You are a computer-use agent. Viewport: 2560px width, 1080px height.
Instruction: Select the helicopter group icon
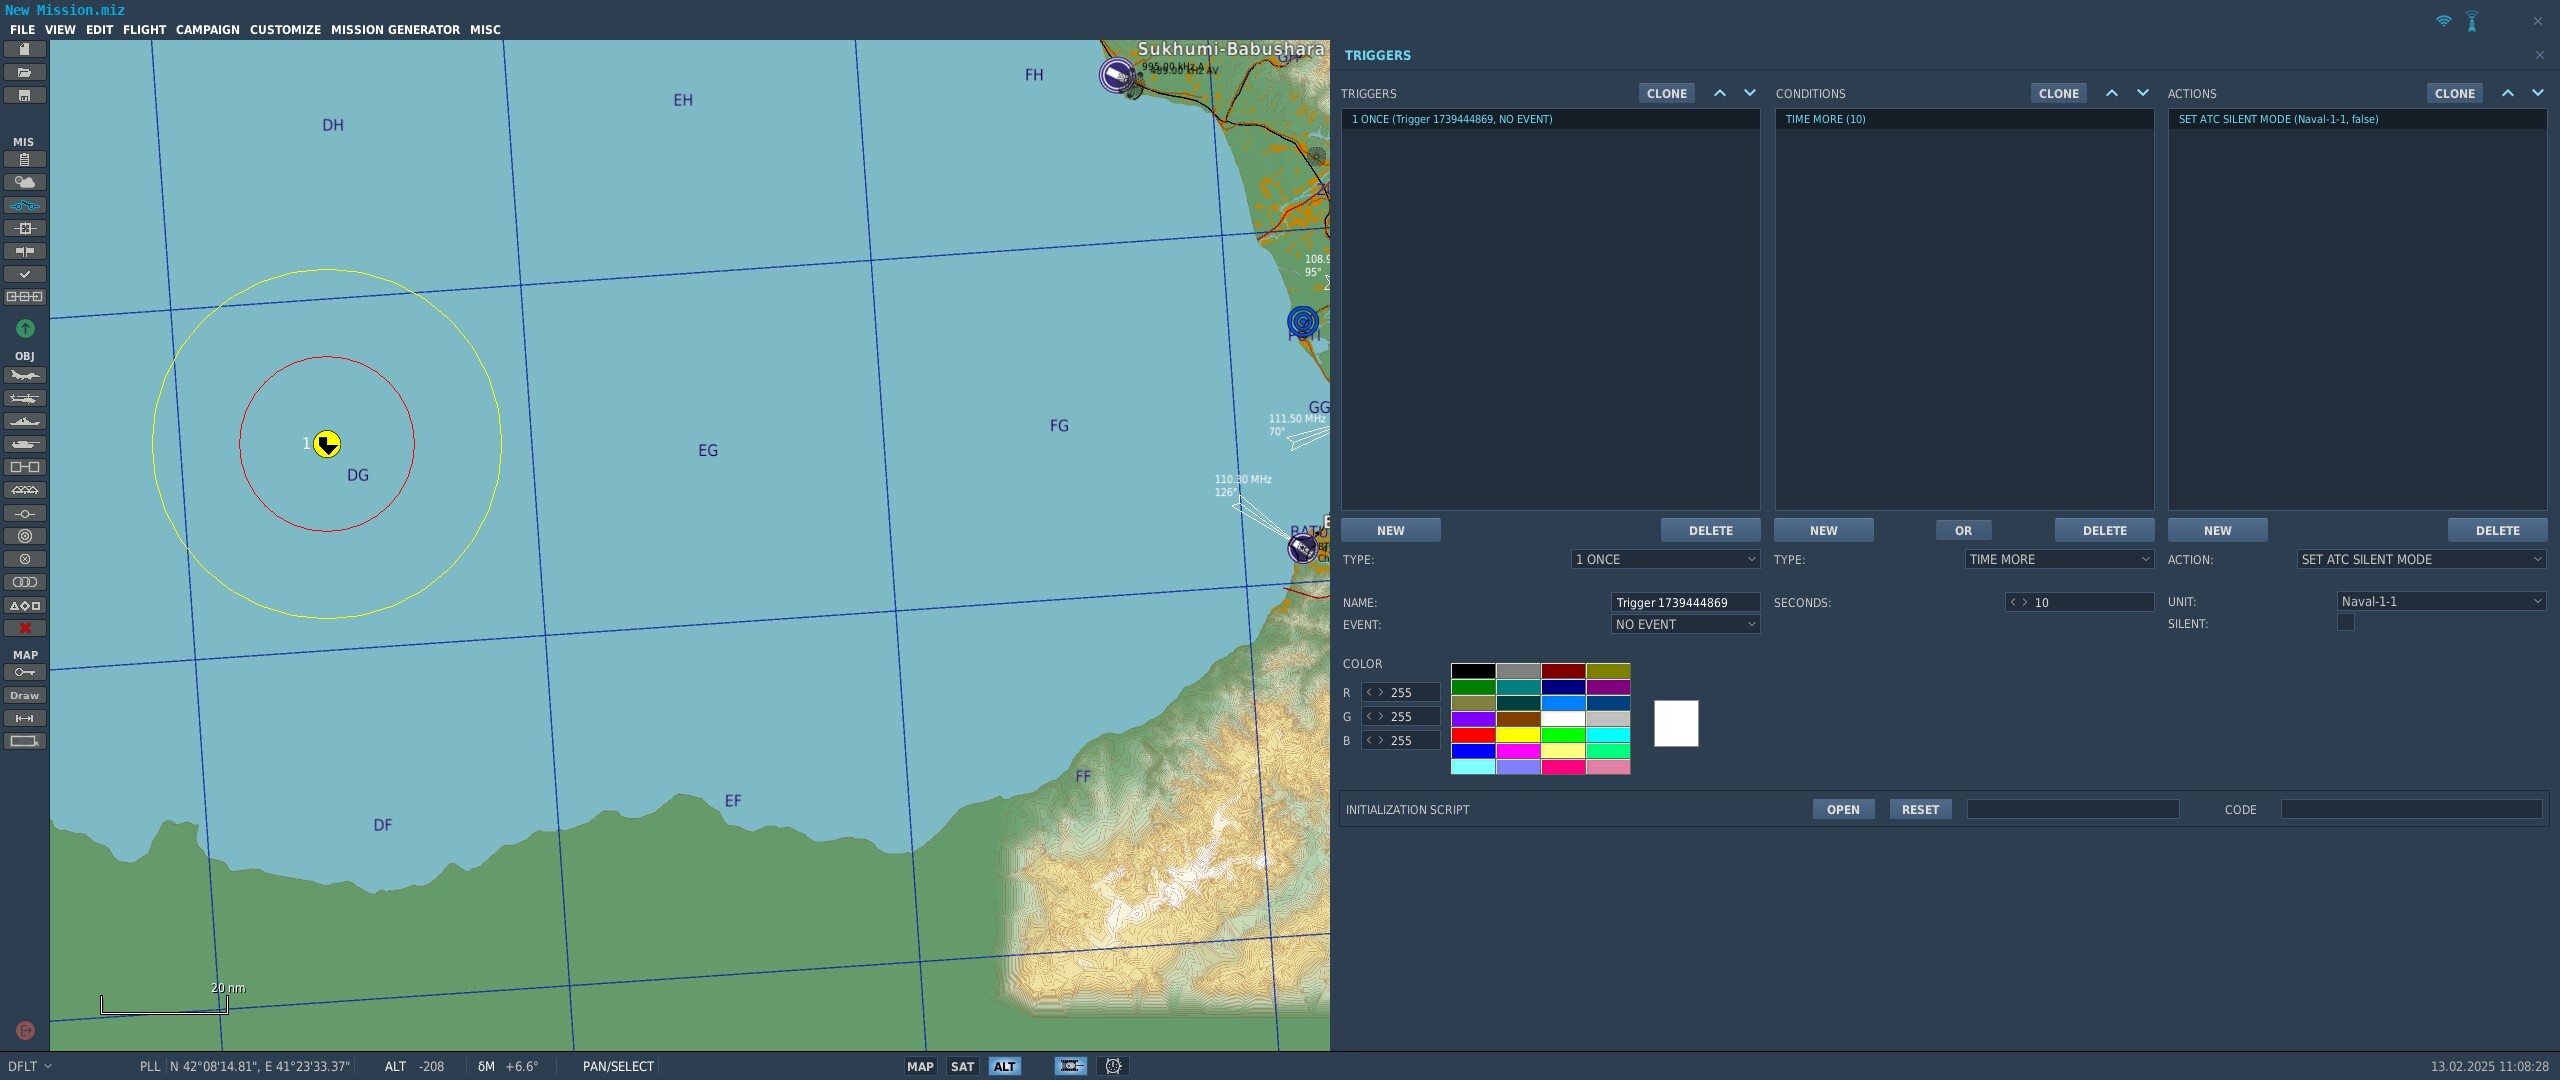(x=24, y=399)
